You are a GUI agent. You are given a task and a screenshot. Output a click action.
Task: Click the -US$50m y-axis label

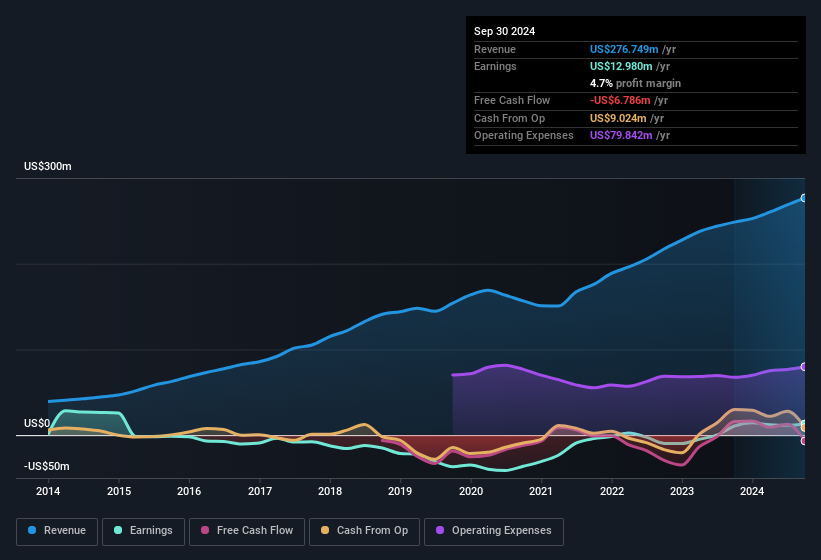(47, 466)
